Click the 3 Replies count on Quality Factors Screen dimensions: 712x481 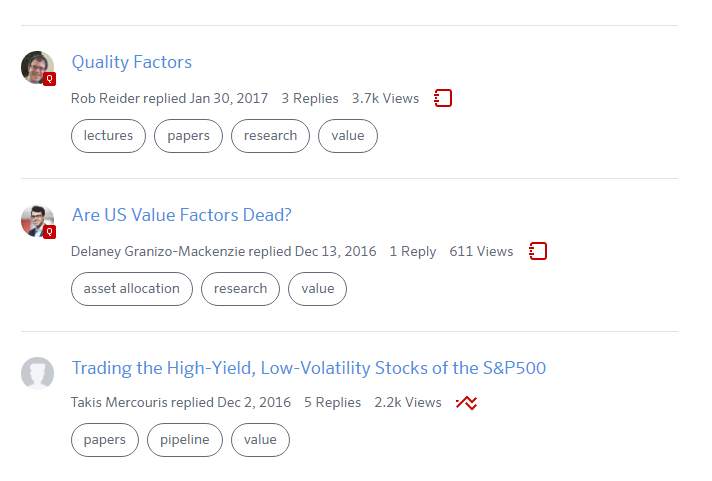click(311, 98)
